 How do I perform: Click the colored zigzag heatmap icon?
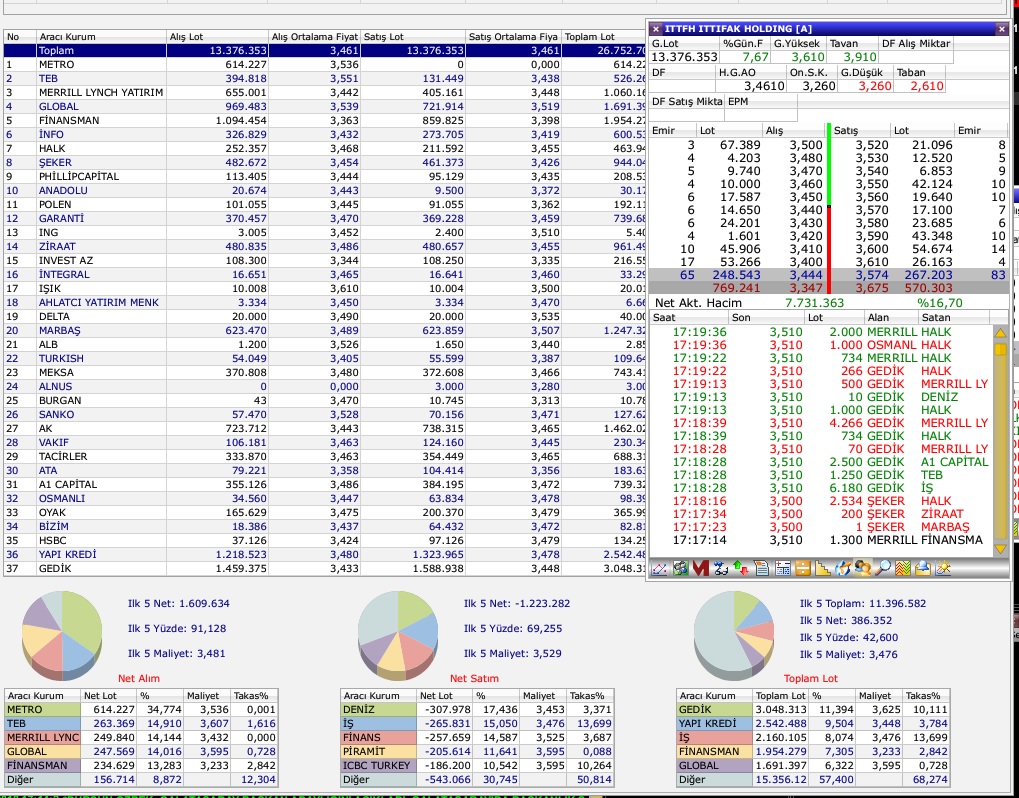tap(903, 569)
